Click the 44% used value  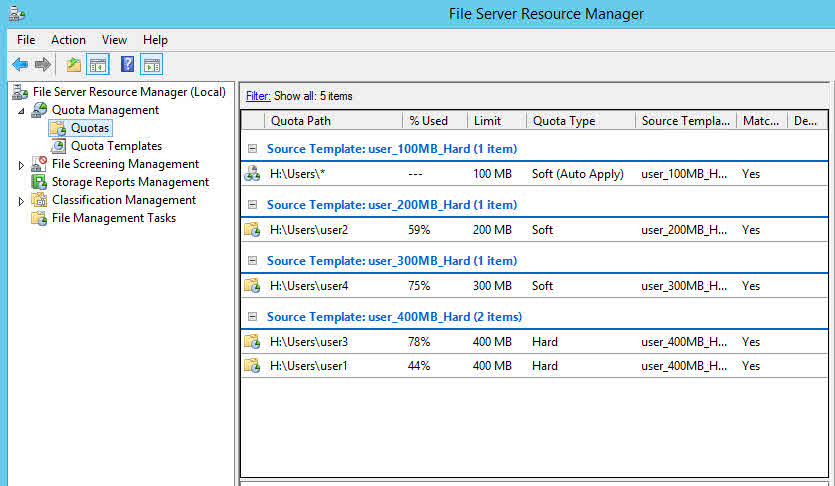[419, 365]
